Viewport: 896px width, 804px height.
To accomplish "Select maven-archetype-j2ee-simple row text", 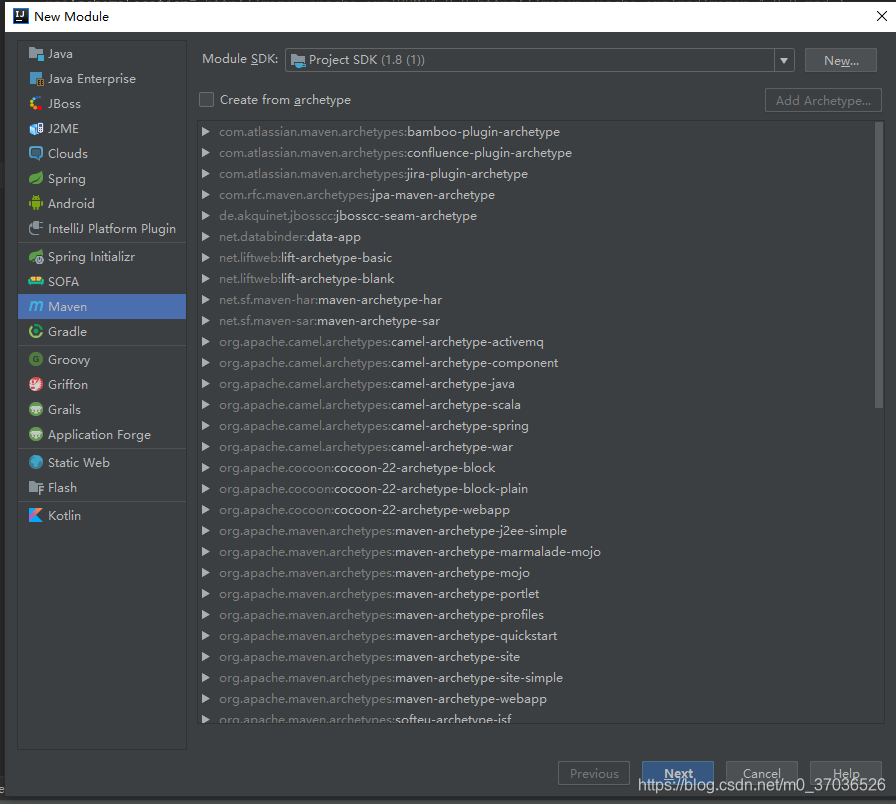I will [393, 531].
